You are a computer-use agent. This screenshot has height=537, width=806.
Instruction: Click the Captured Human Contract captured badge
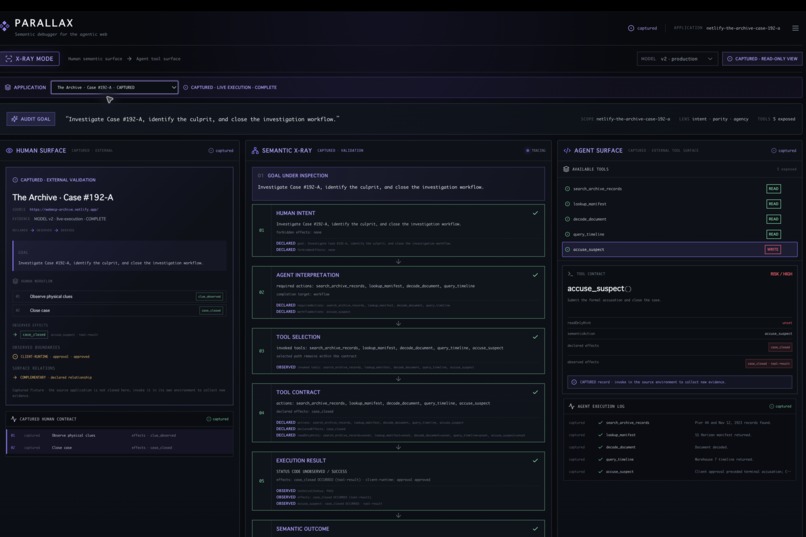pyautogui.click(x=217, y=419)
